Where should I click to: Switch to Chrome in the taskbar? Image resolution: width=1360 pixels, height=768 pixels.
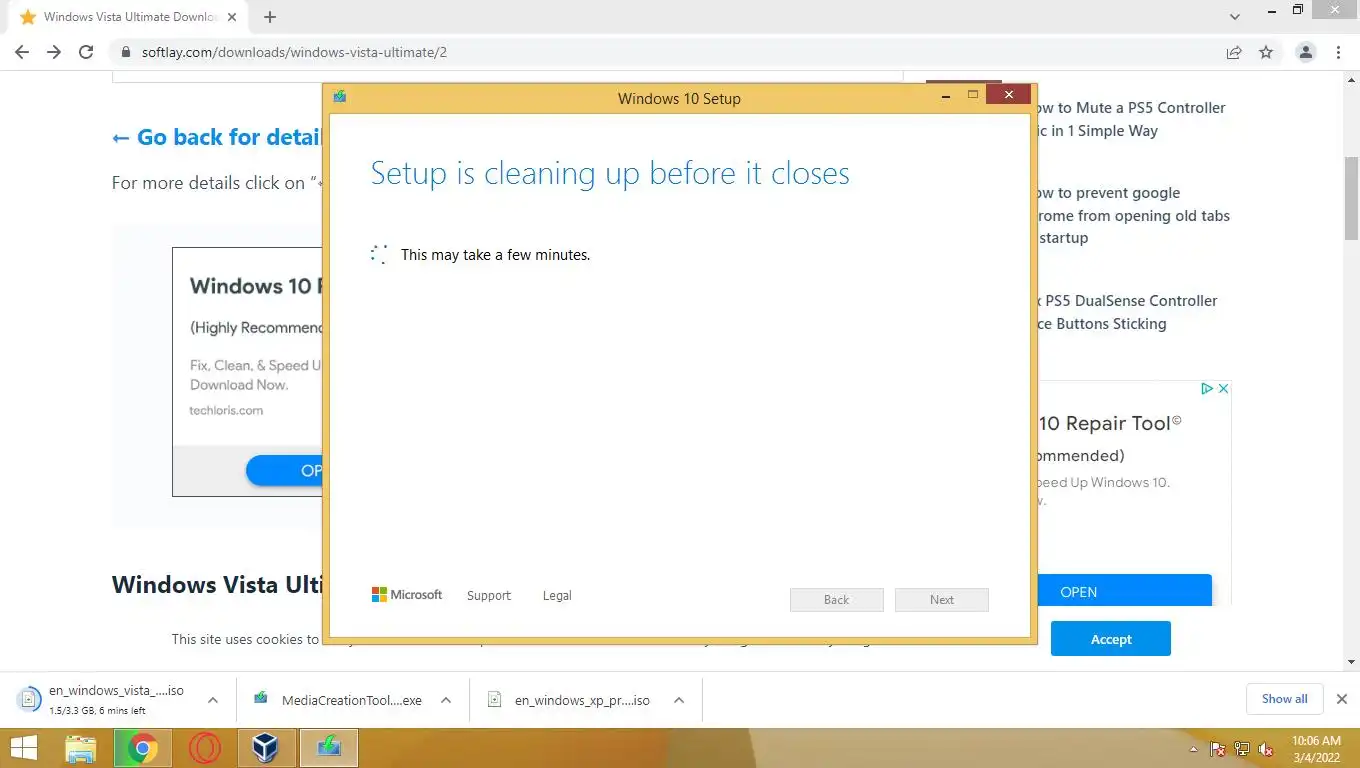143,748
